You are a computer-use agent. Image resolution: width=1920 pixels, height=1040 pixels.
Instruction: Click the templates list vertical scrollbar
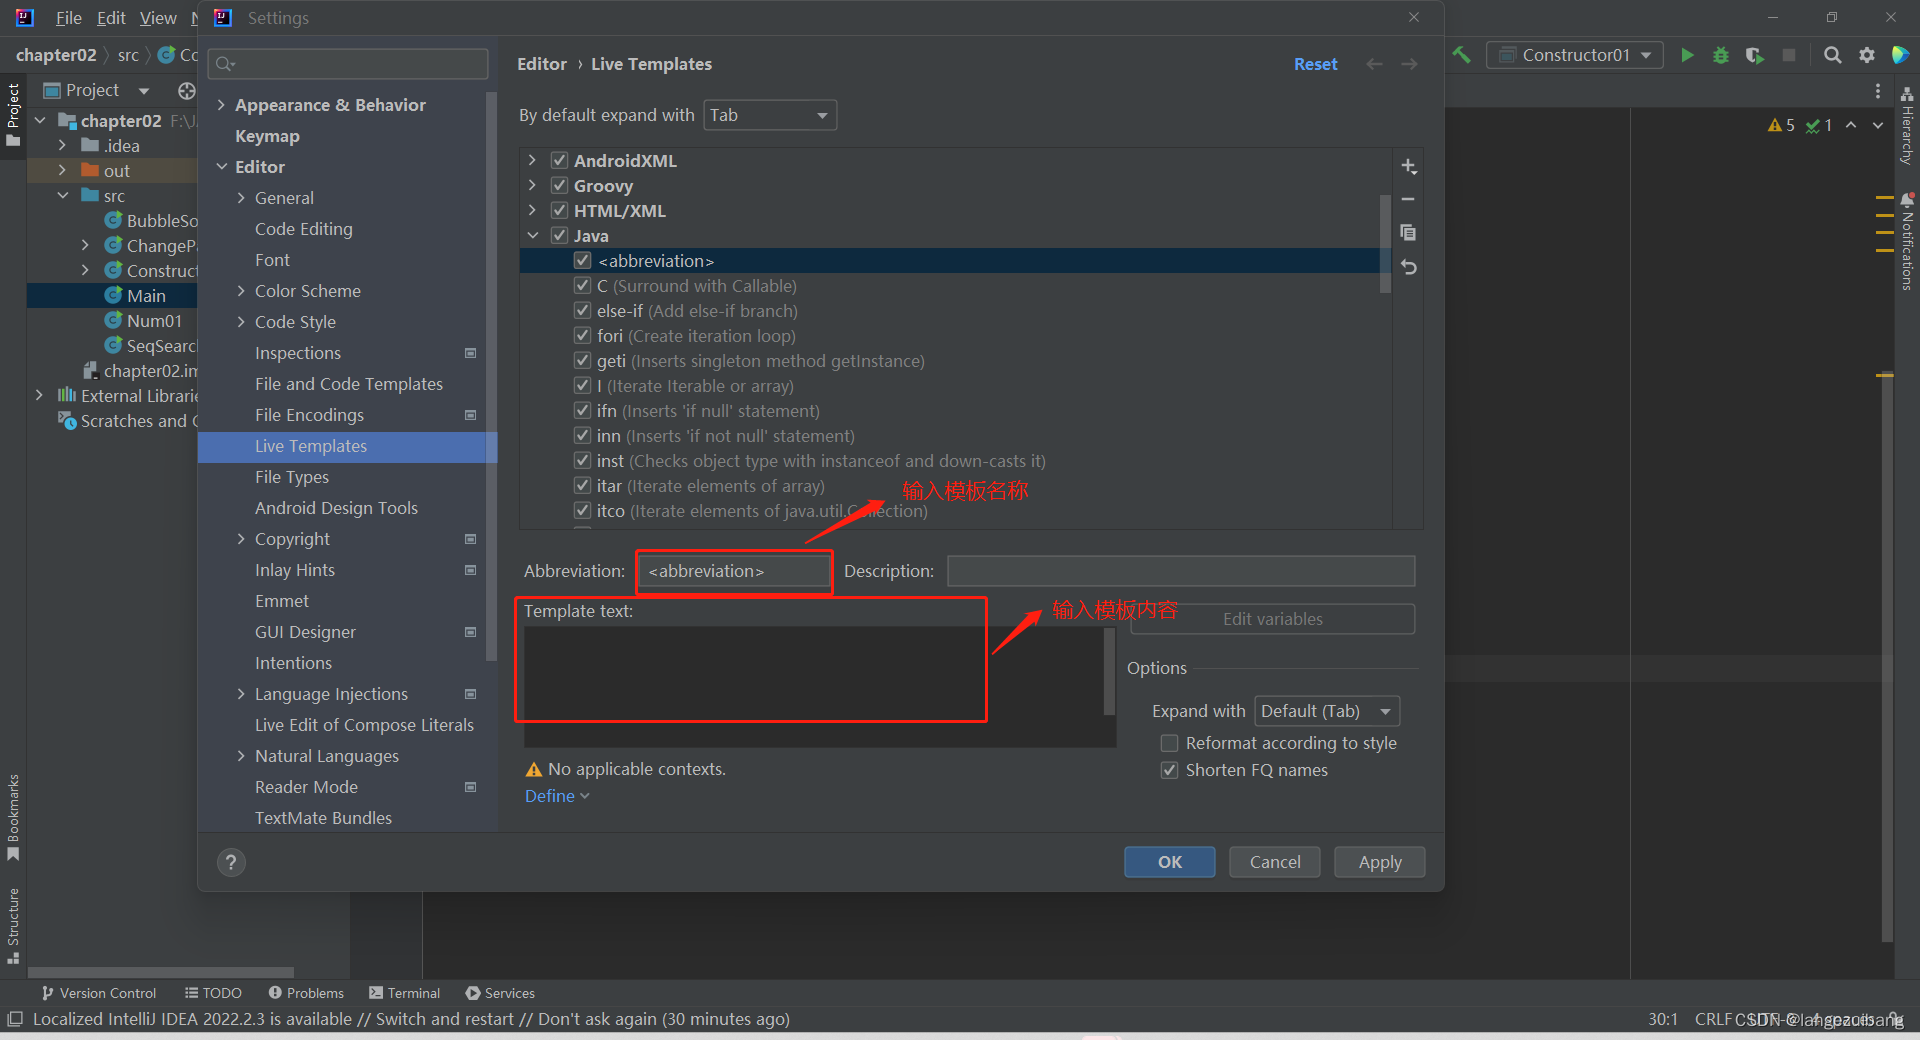[1385, 242]
